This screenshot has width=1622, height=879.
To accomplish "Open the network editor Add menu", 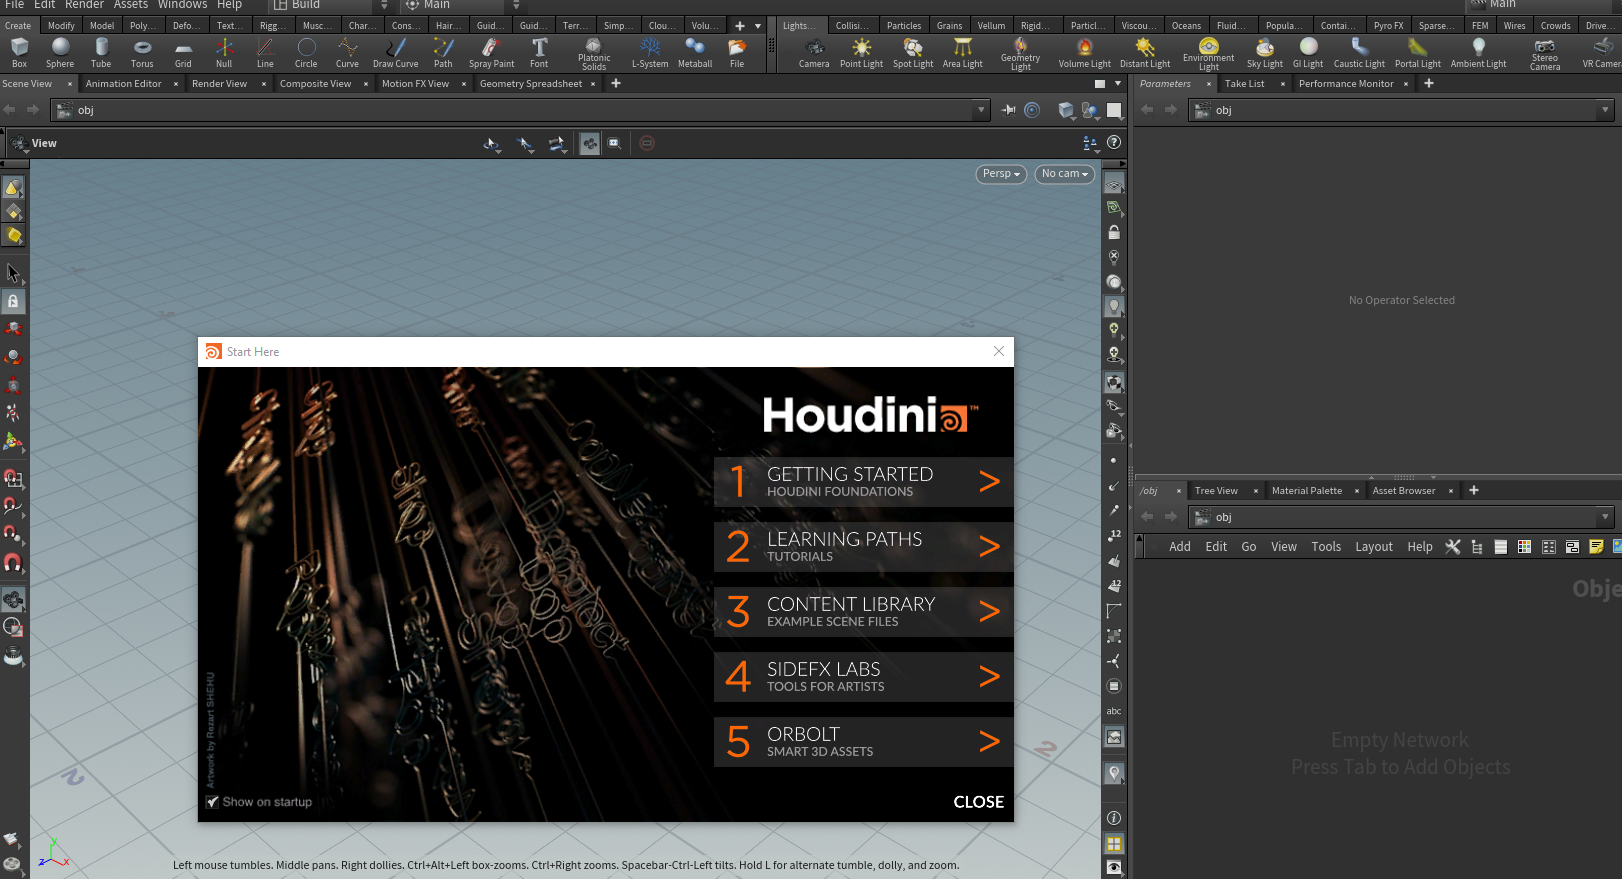I will point(1180,547).
